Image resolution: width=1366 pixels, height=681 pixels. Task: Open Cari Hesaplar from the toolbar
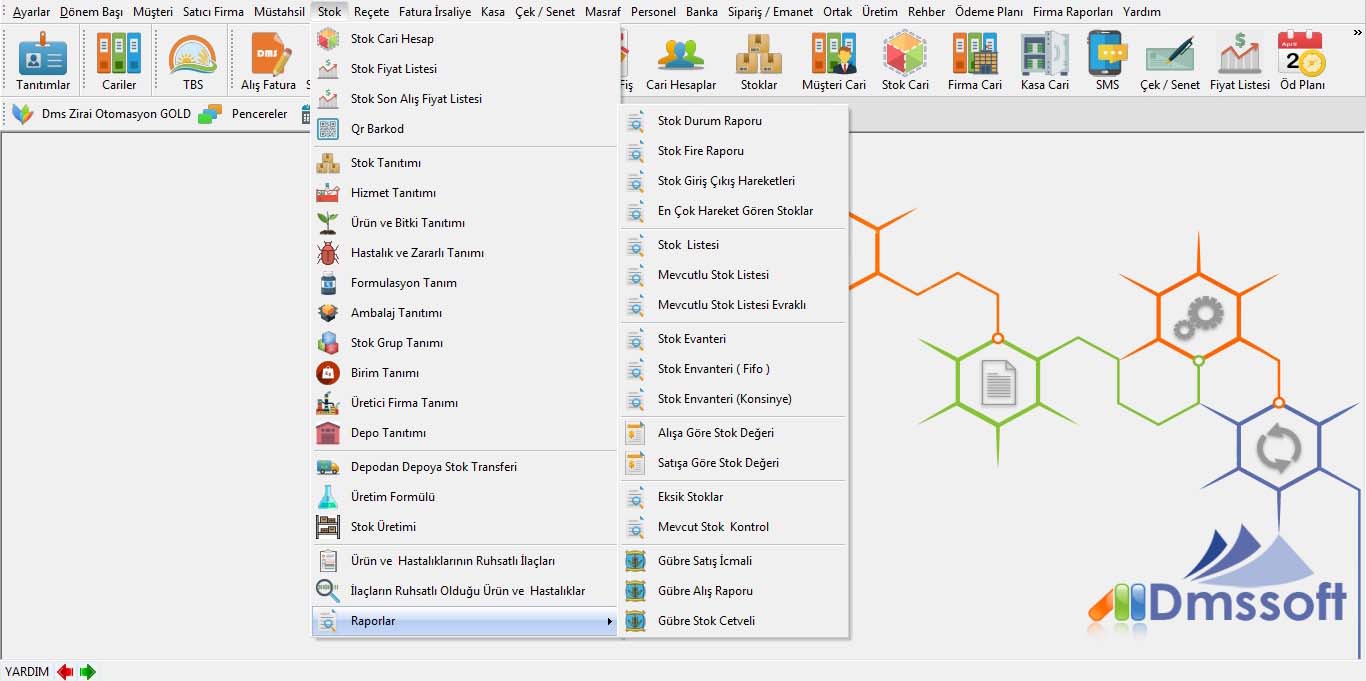(x=681, y=61)
